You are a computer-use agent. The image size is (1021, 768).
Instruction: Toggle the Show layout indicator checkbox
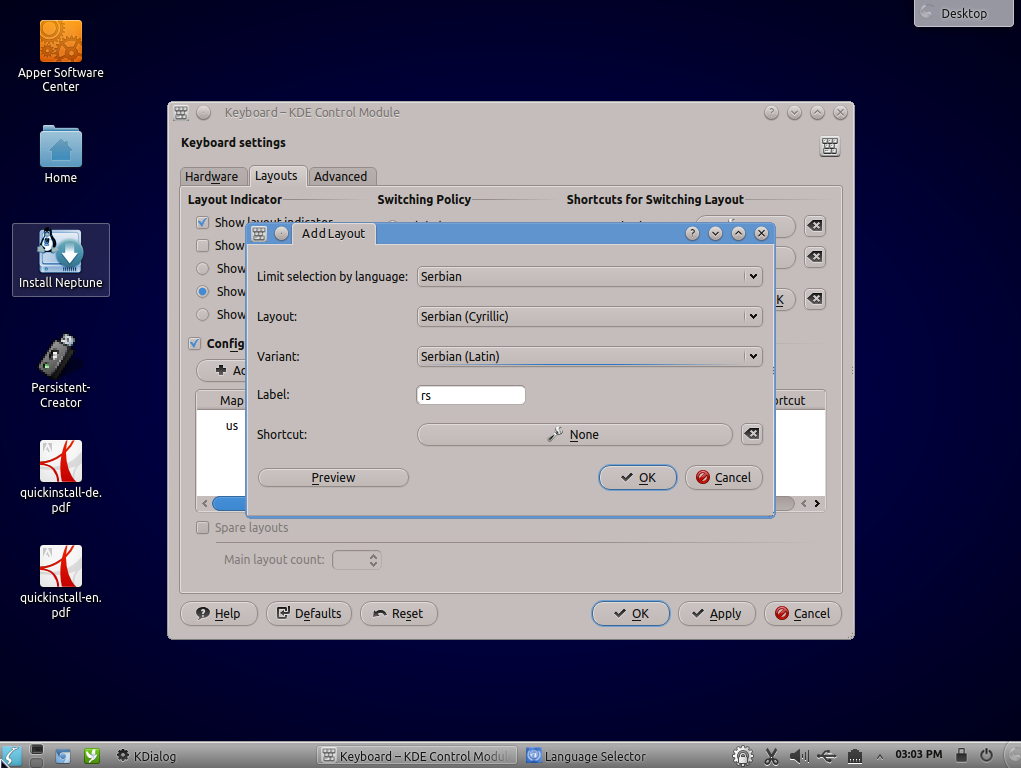[x=203, y=223]
